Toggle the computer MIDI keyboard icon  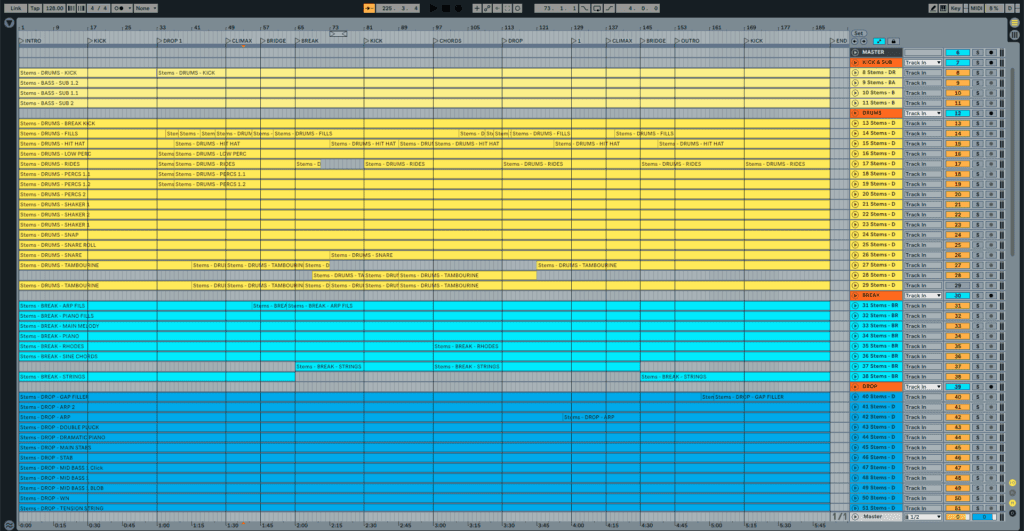(943, 8)
